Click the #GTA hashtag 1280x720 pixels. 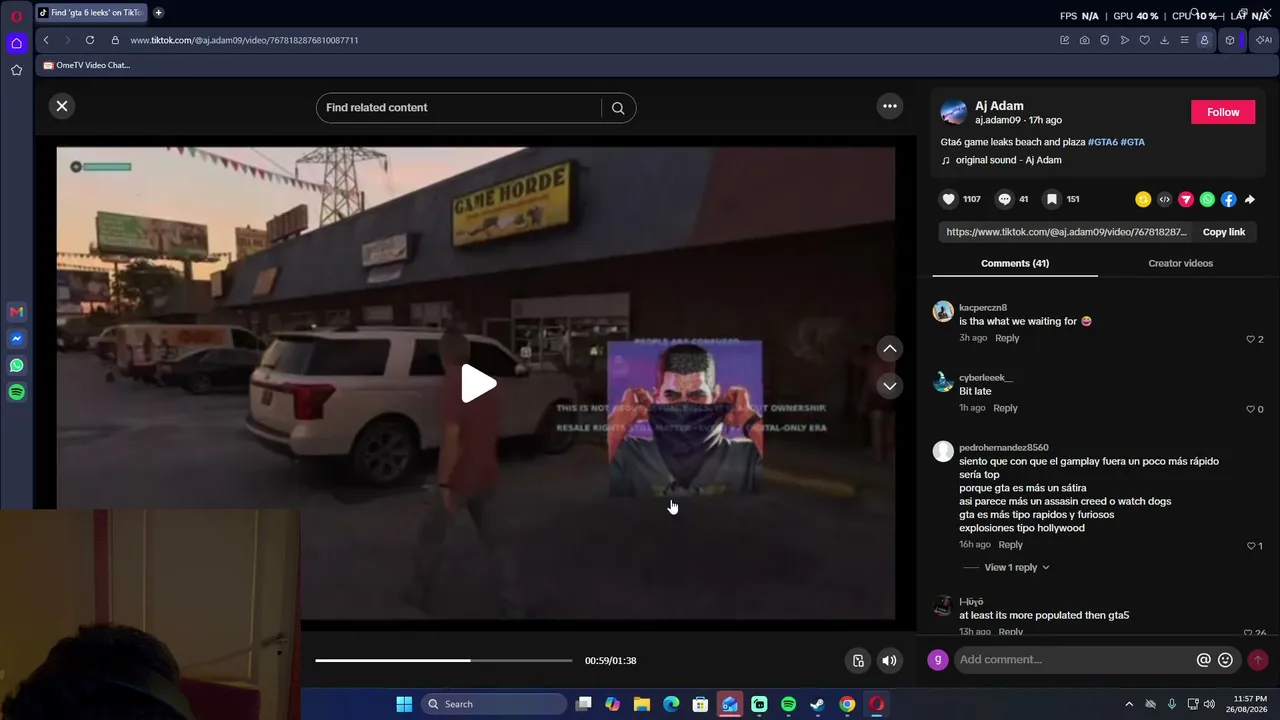pyautogui.click(x=1133, y=142)
